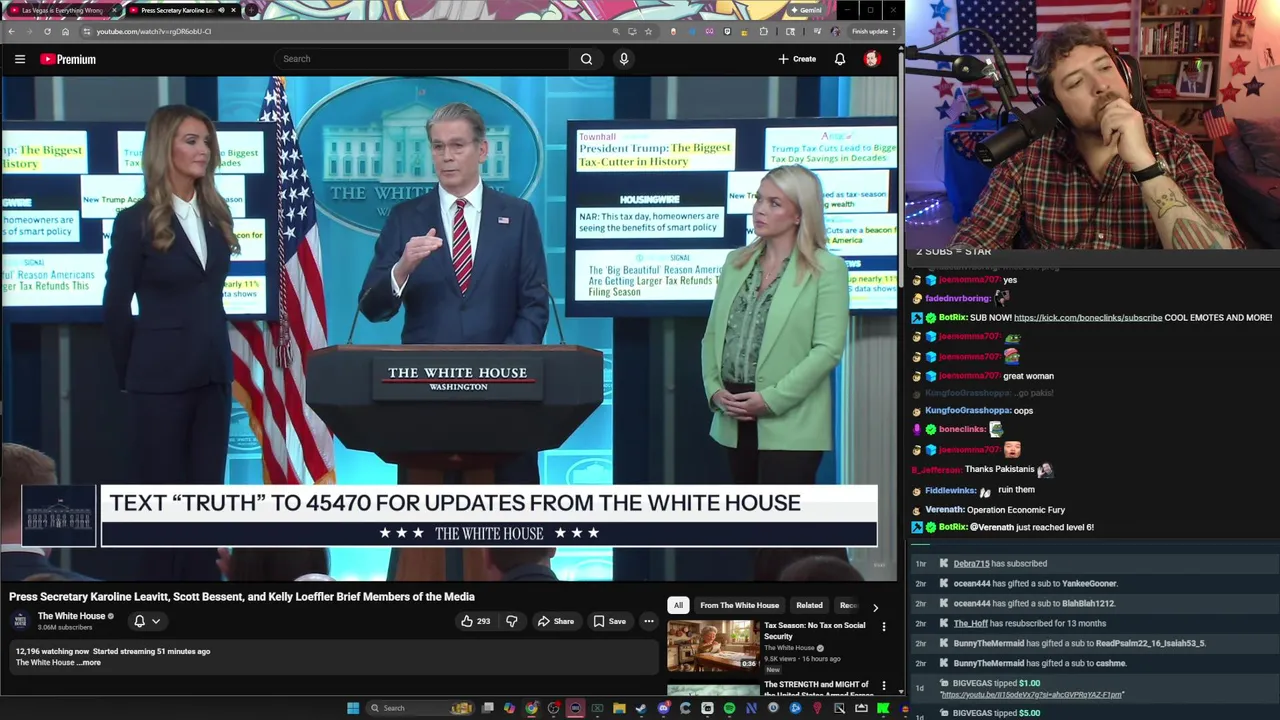Open Gemini button in Chrome title bar
Image resolution: width=1280 pixels, height=720 pixels.
(x=806, y=10)
